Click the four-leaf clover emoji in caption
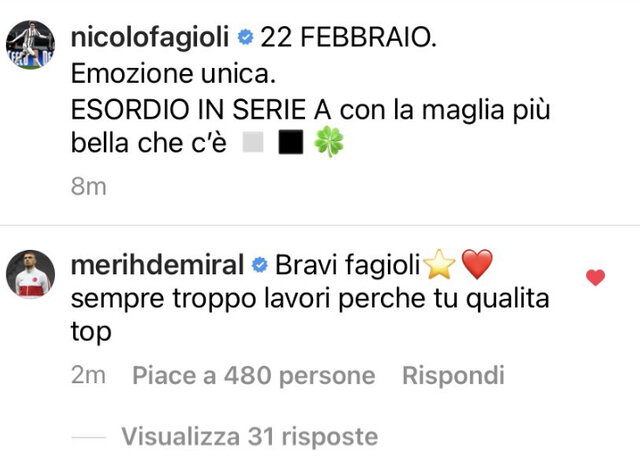 (x=329, y=142)
